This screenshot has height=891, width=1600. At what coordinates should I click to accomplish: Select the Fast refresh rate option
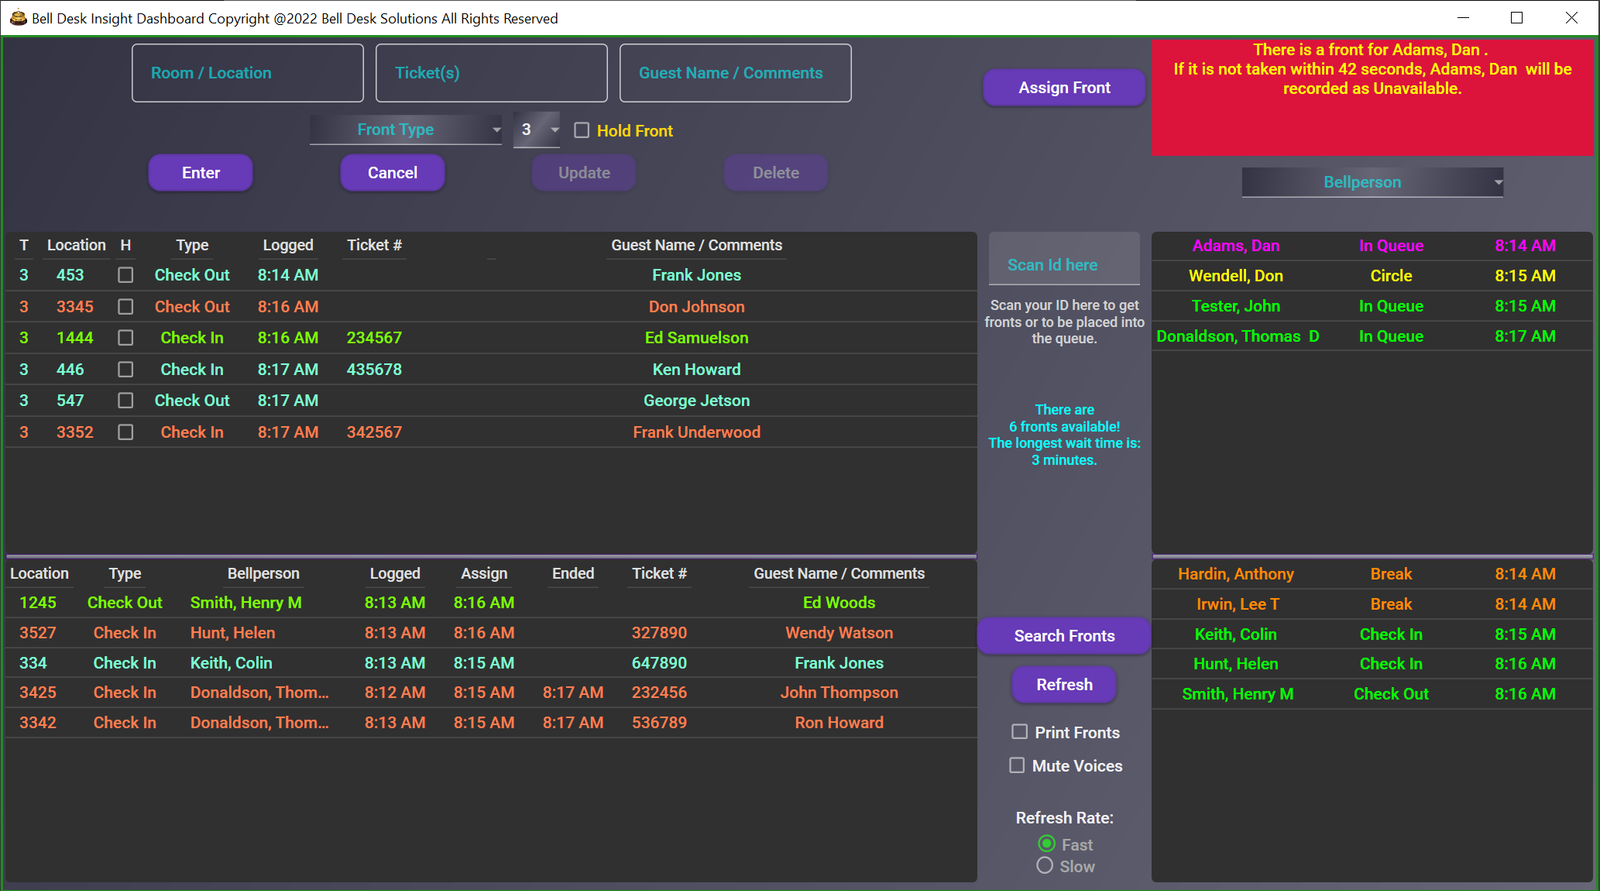pyautogui.click(x=1046, y=844)
